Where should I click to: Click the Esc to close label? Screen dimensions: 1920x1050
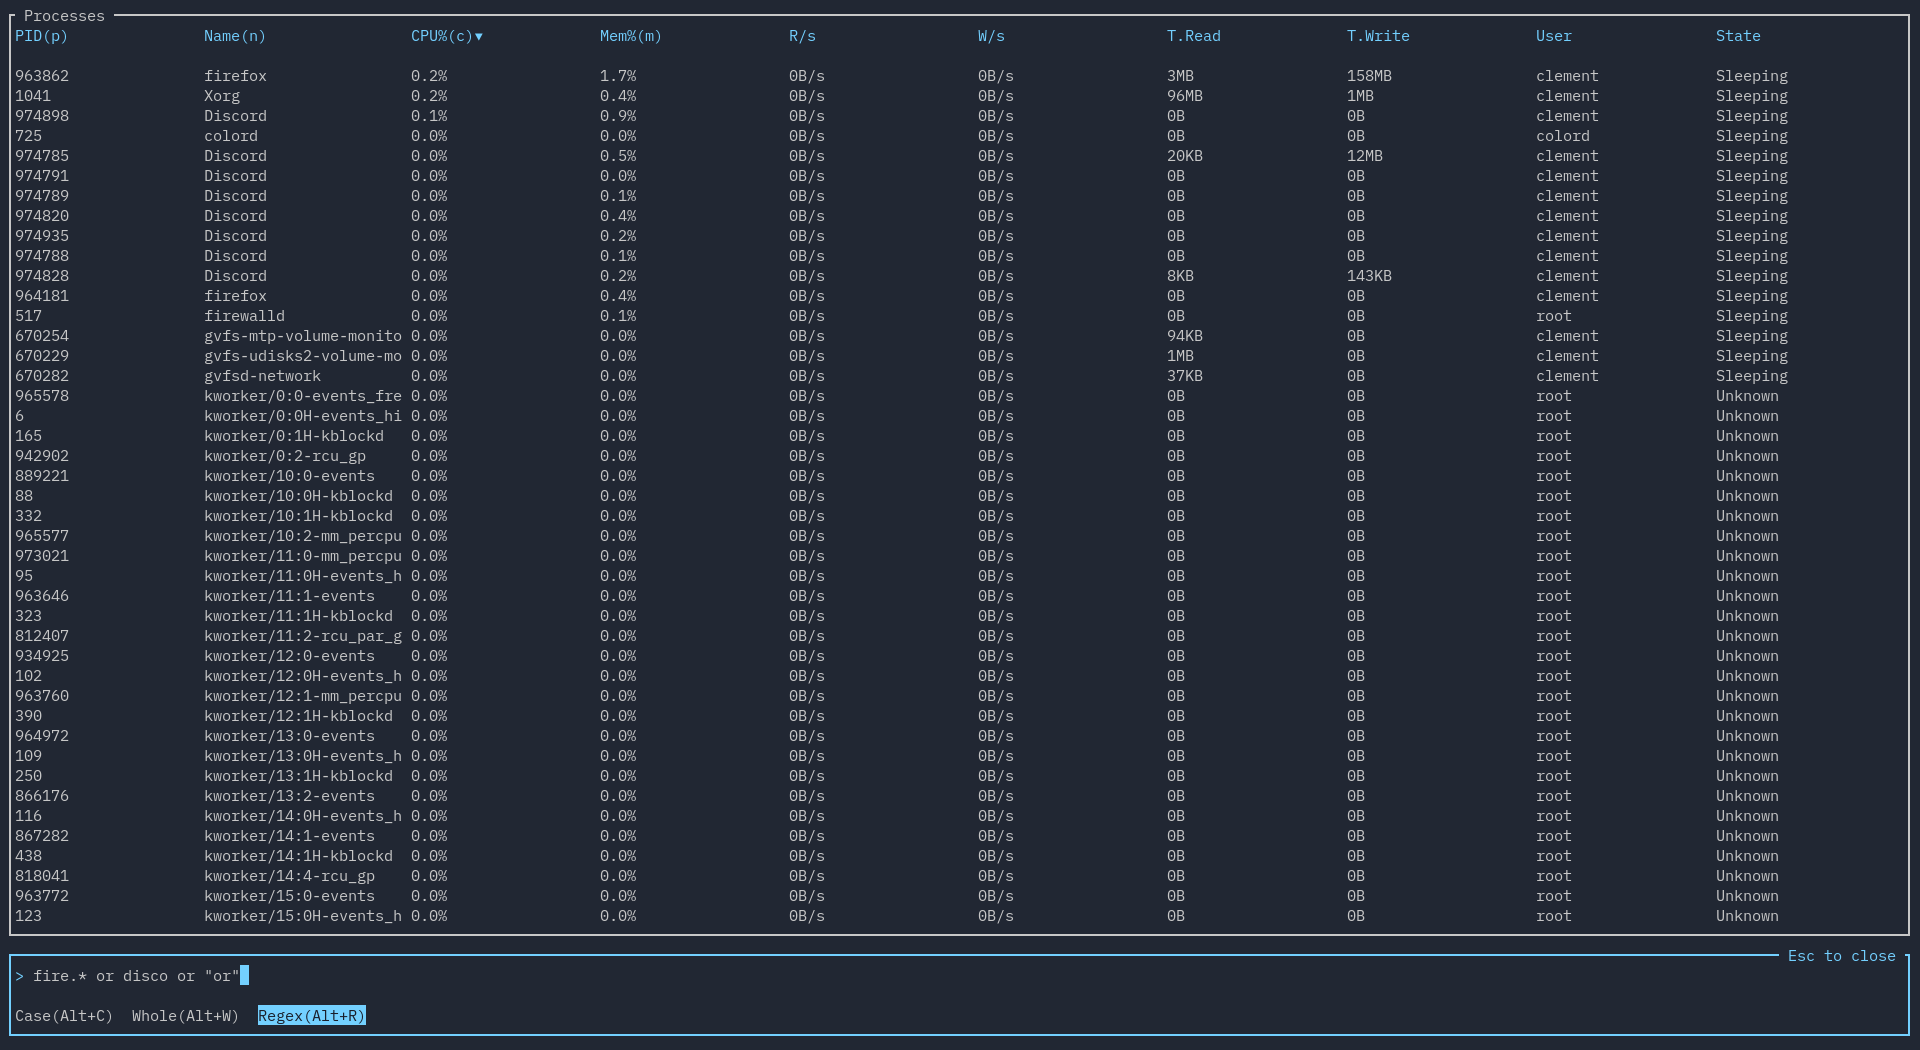[x=1841, y=955]
